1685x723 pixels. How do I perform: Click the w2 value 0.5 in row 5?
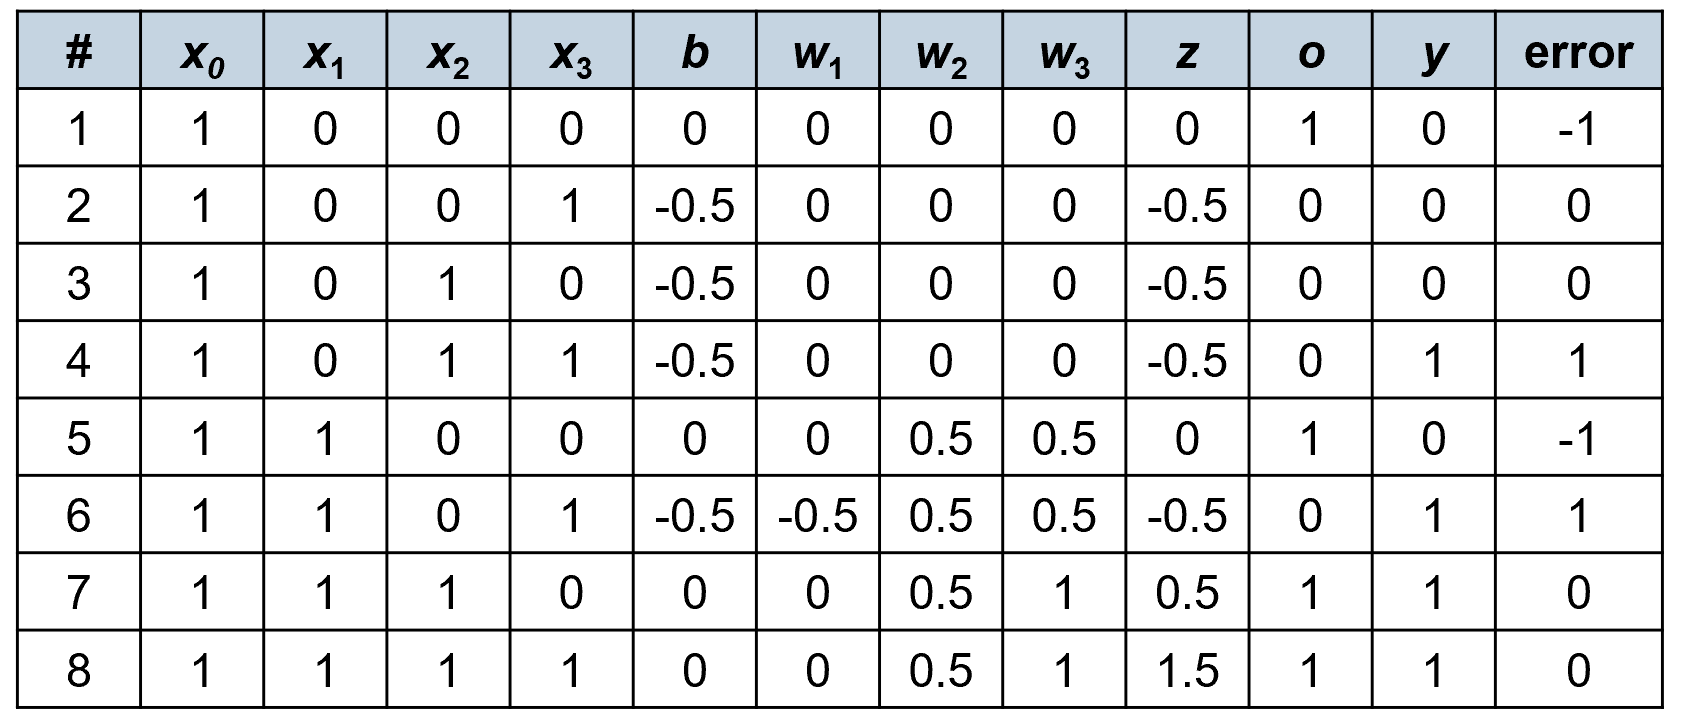[x=941, y=439]
